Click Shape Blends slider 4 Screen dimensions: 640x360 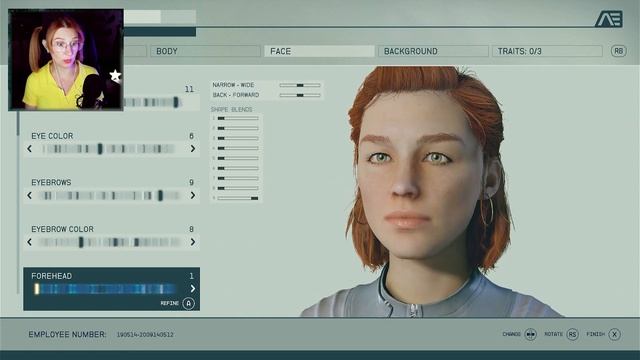(238, 148)
